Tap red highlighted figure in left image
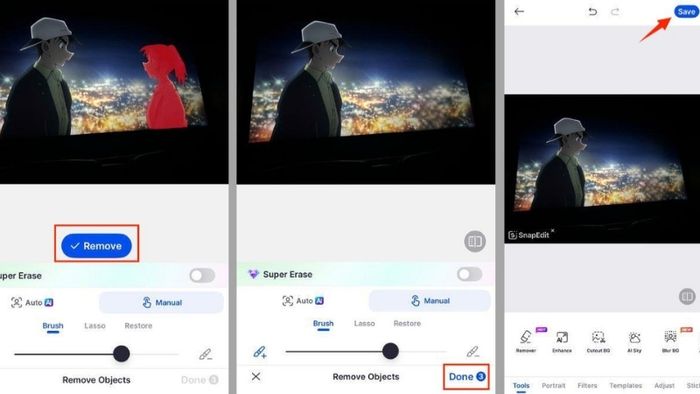This screenshot has height=394, width=700. pyautogui.click(x=164, y=86)
